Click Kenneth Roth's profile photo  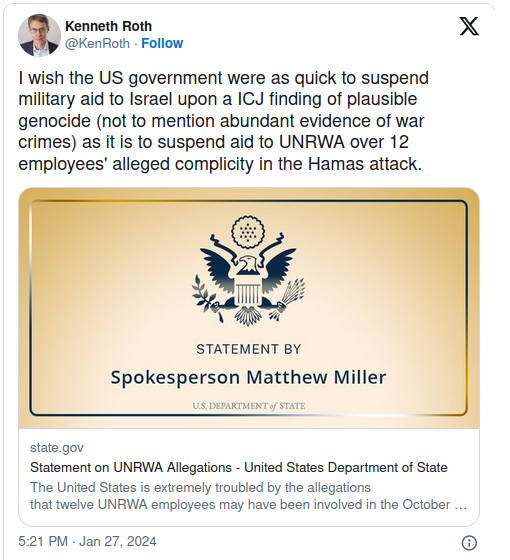39,35
